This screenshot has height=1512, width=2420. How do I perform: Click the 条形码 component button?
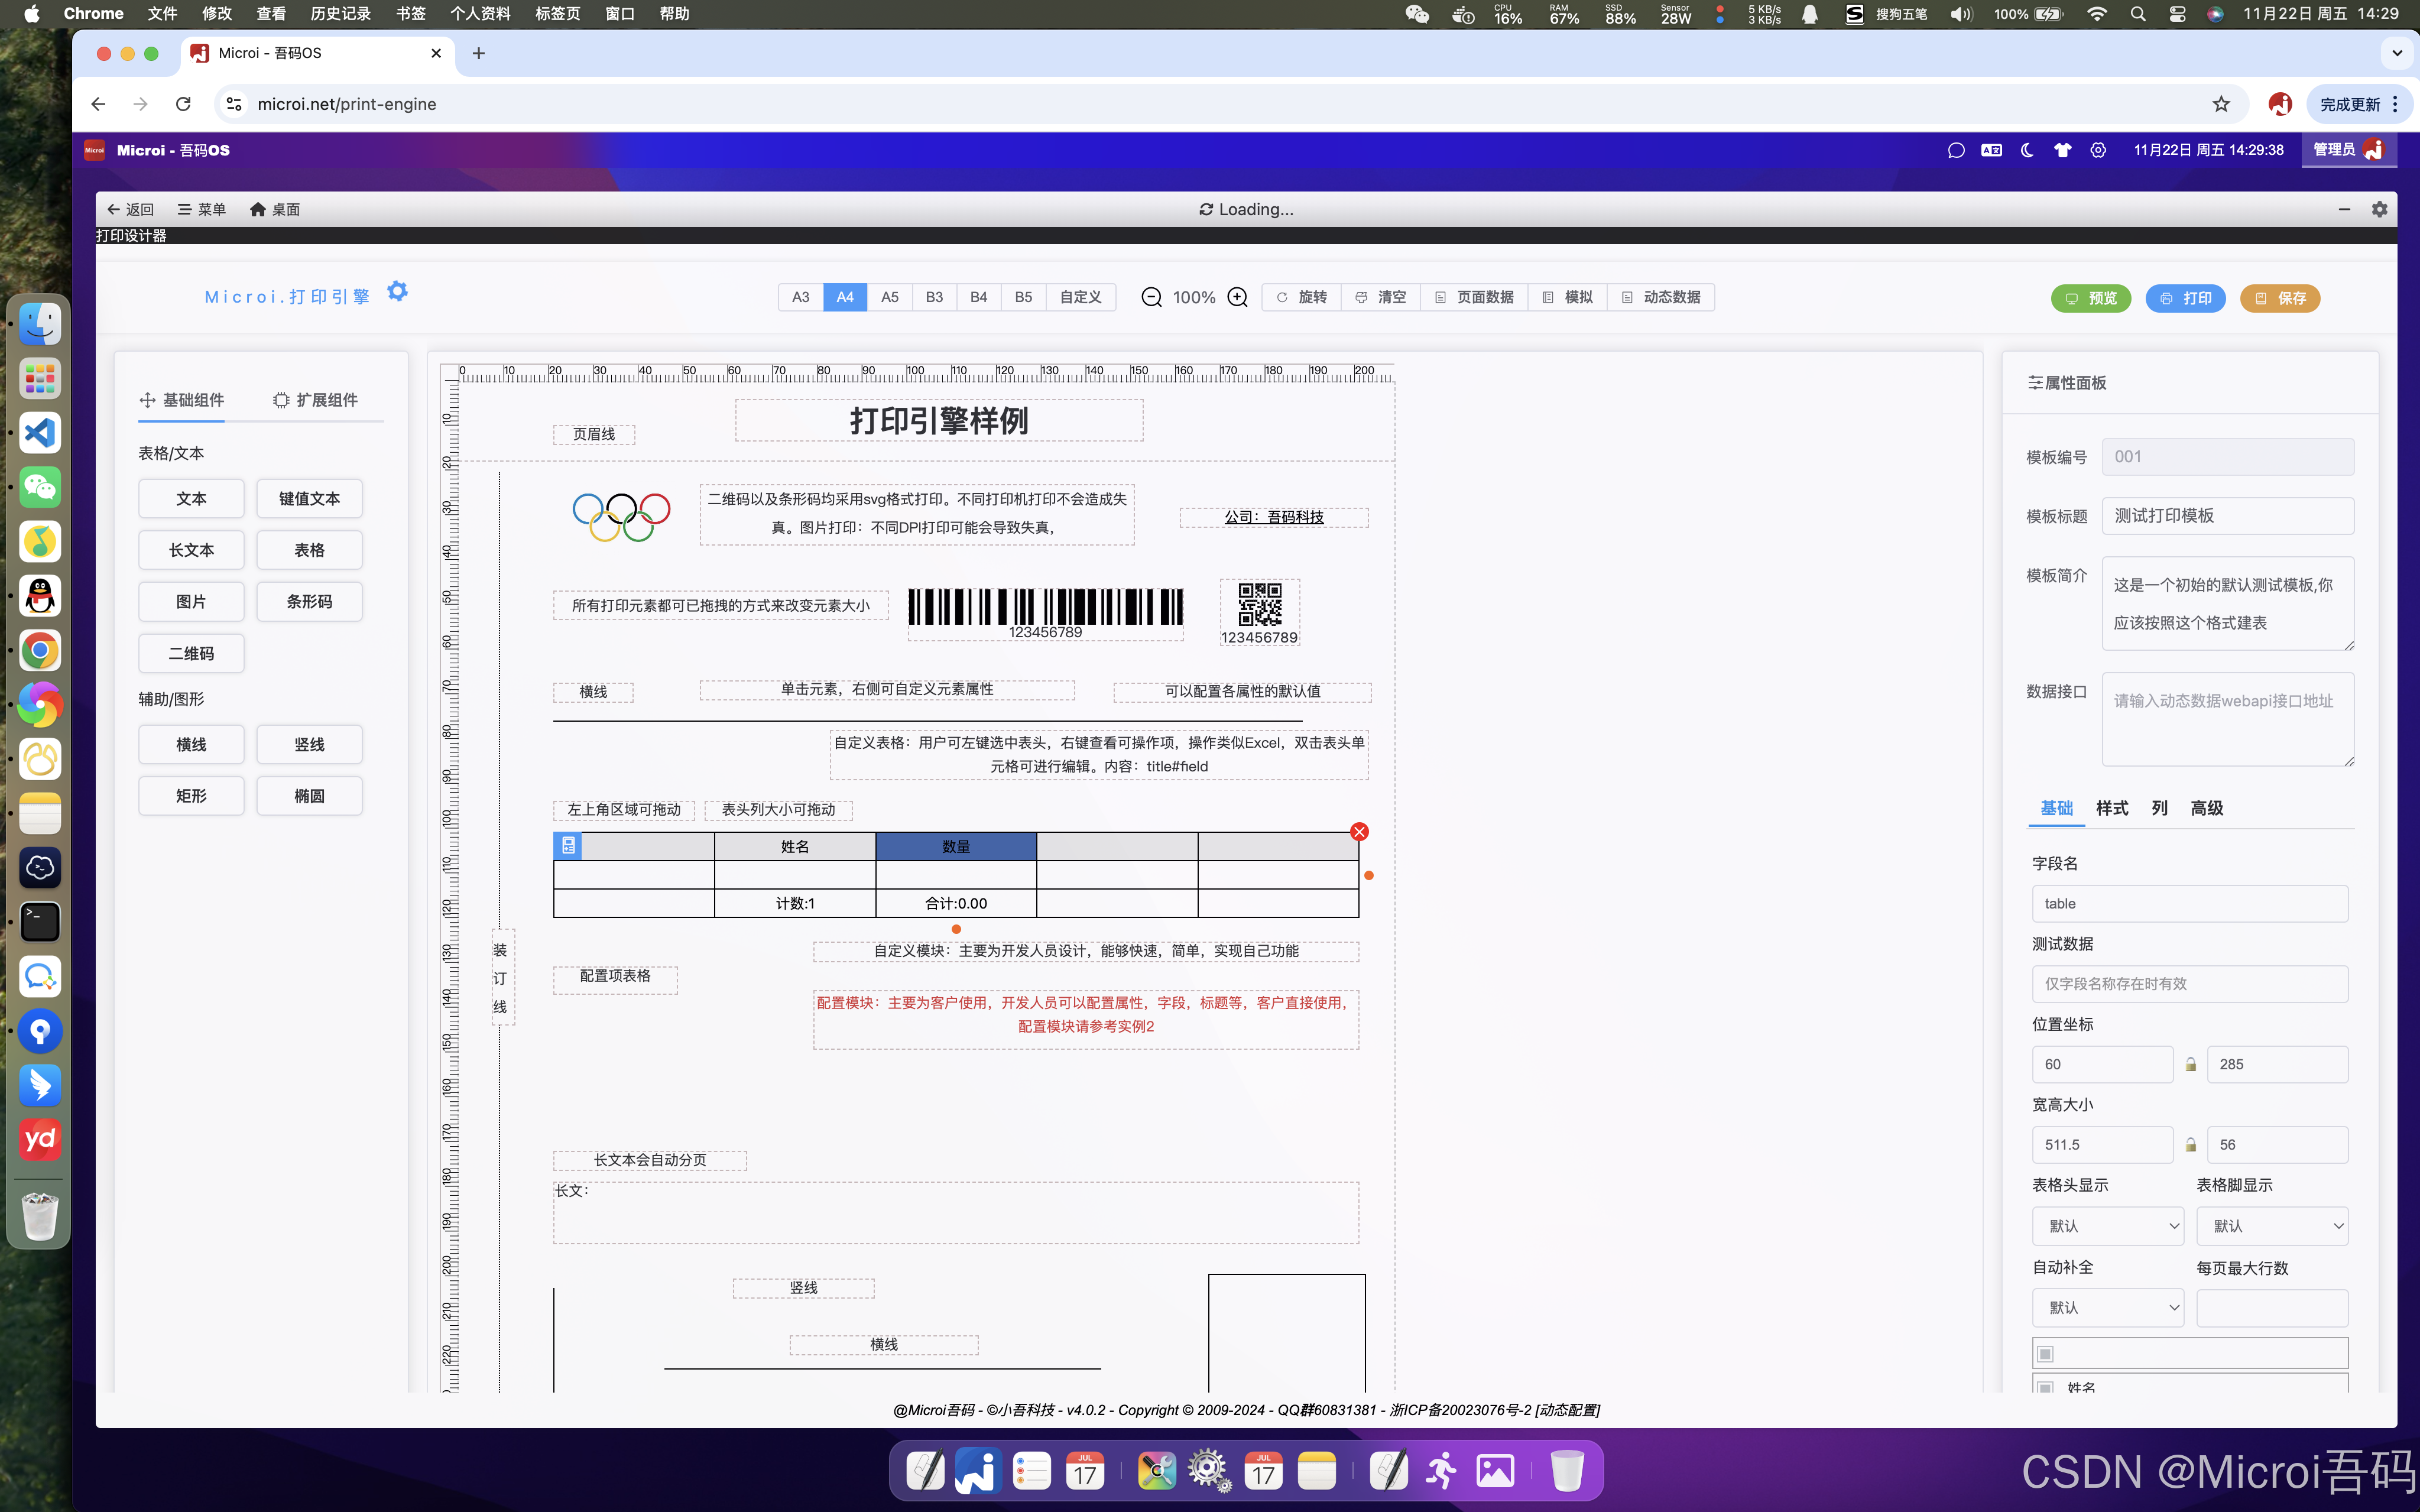pos(309,602)
